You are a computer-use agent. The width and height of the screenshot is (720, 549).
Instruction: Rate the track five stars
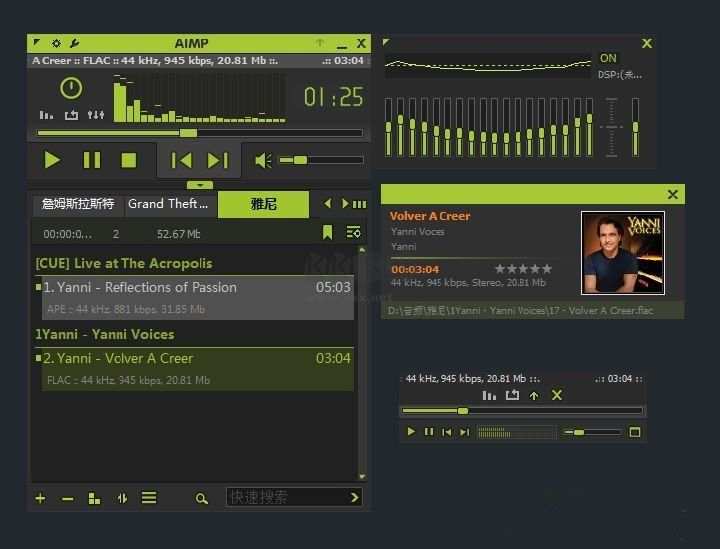point(547,269)
